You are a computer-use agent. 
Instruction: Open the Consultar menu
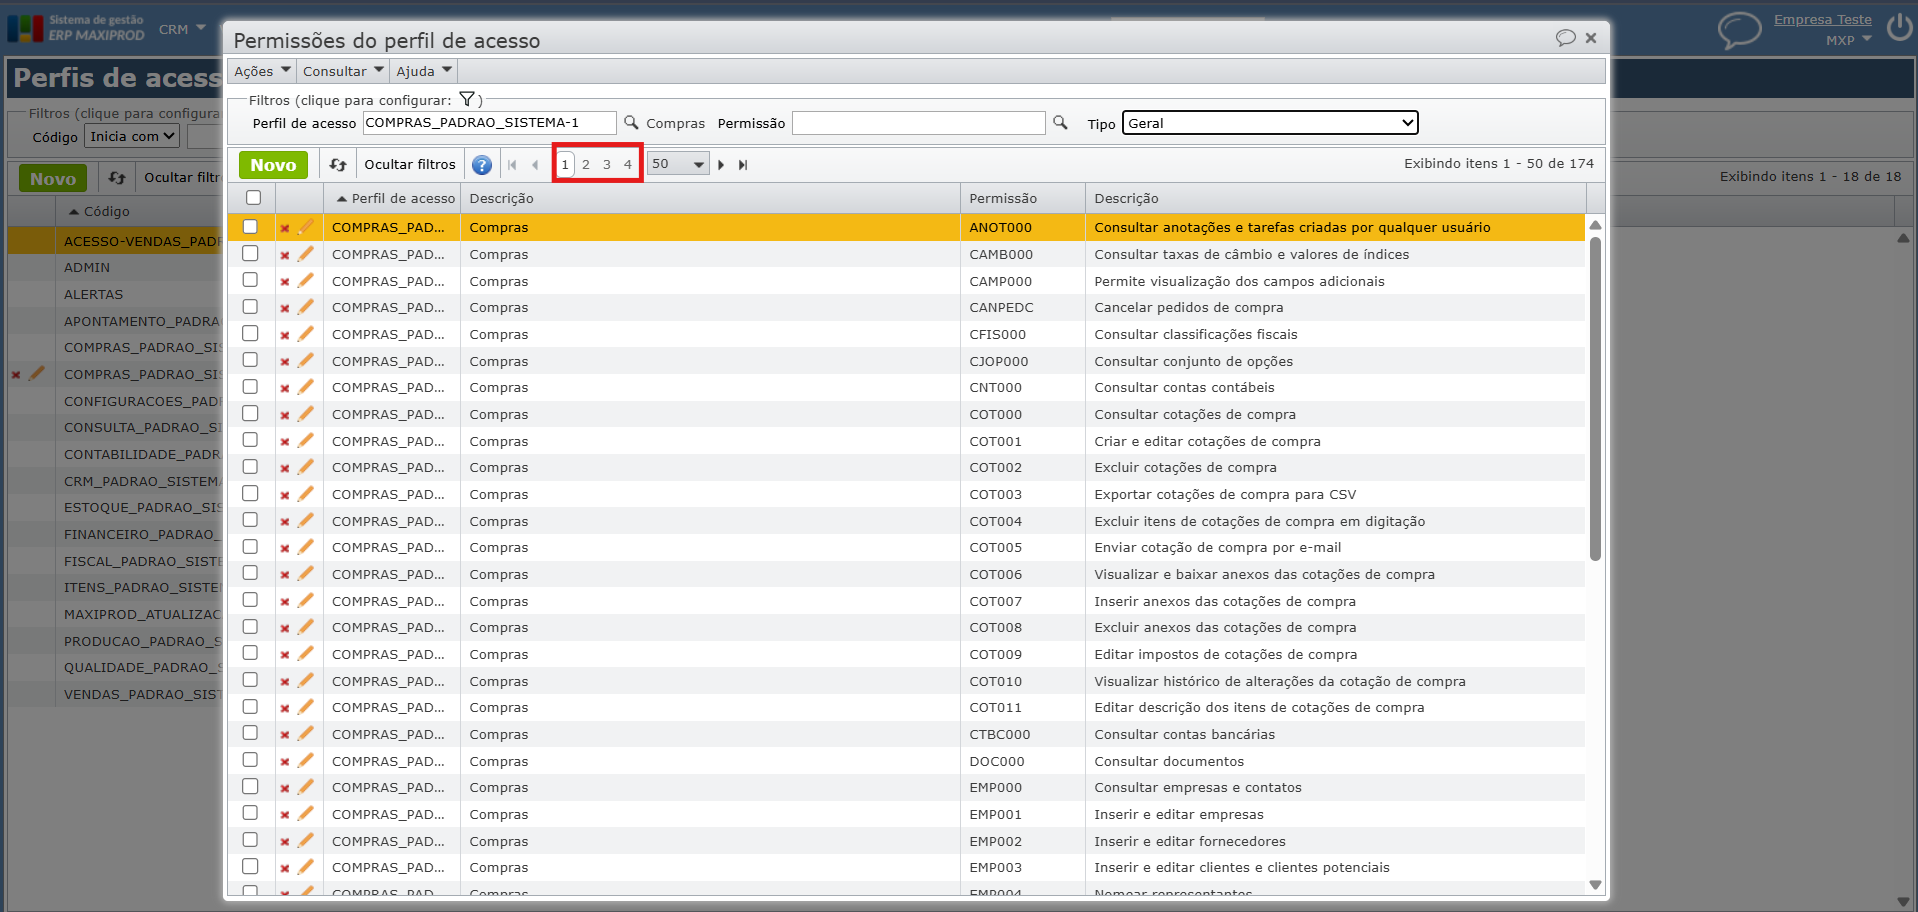coord(343,71)
